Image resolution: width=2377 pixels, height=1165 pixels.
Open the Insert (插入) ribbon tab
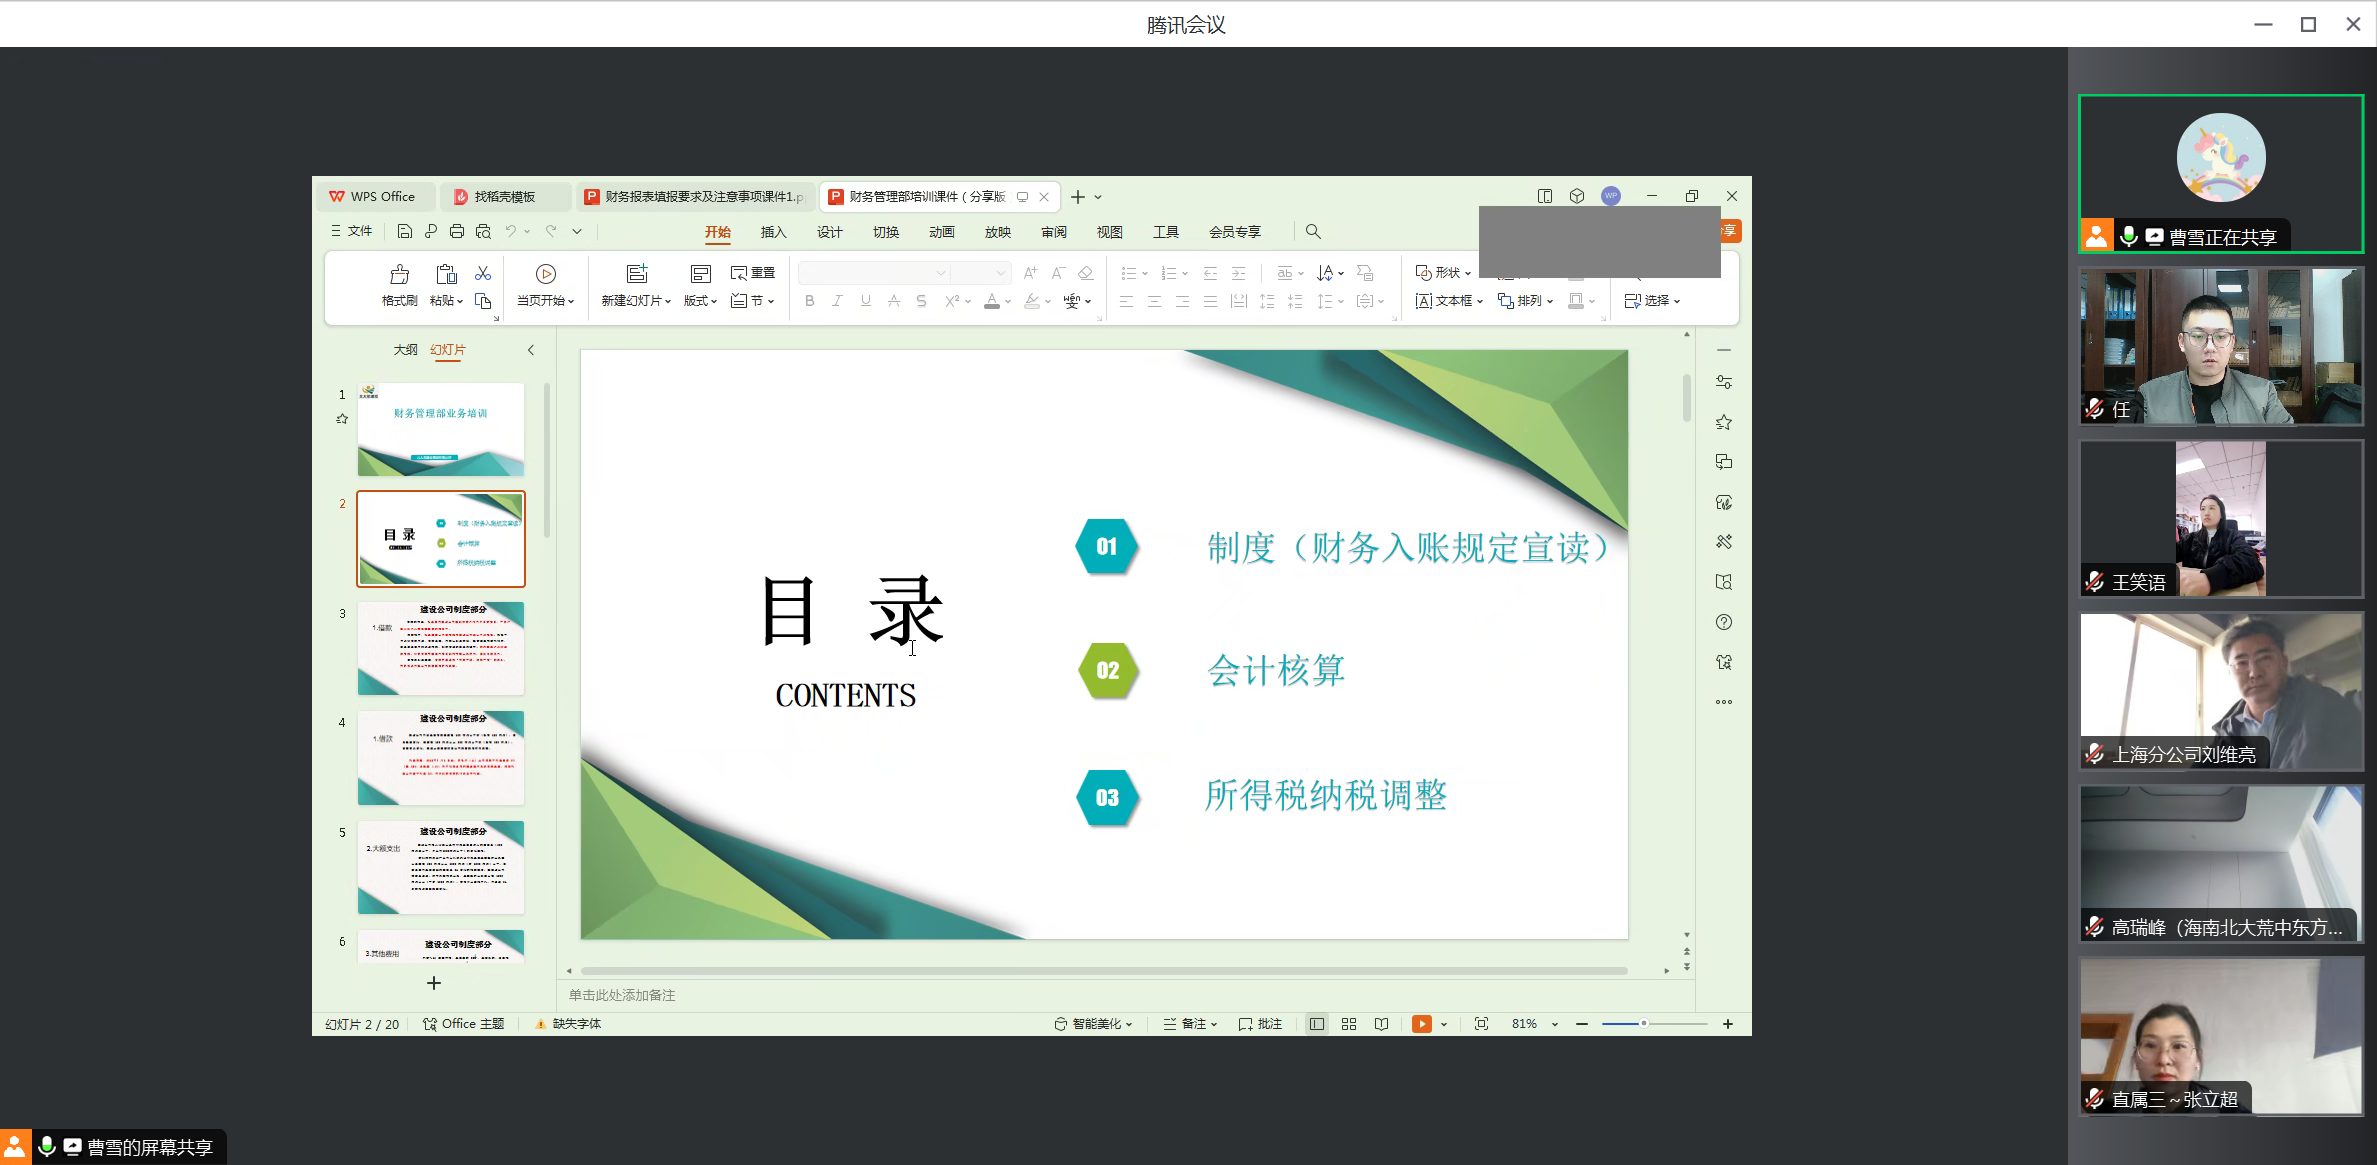773,232
